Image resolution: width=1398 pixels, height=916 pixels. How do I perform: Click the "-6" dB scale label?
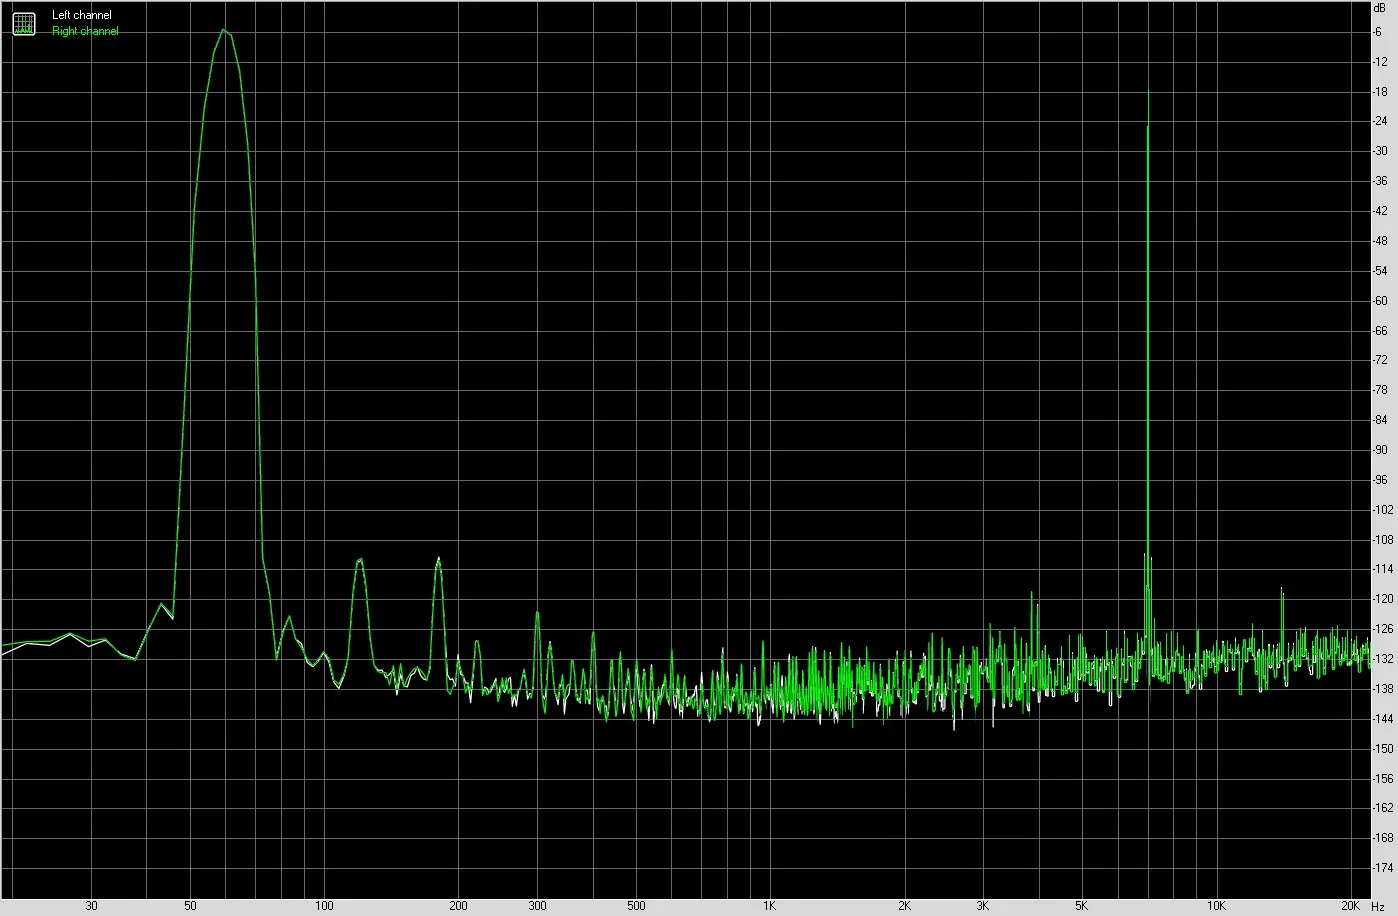[1378, 32]
